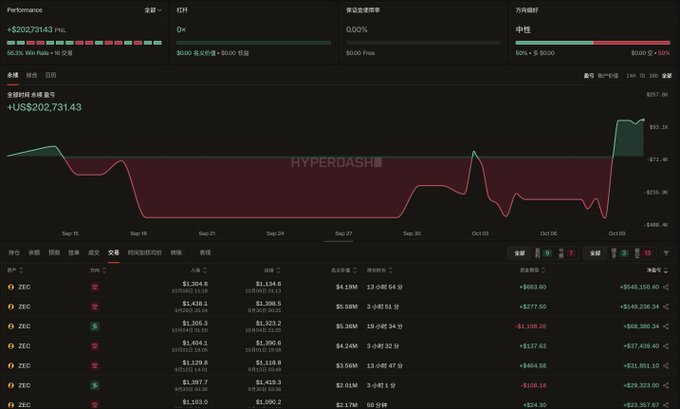This screenshot has height=409, width=680.
Task: Sort trades by the 入场 entry price column arrows
Action: [x=205, y=270]
